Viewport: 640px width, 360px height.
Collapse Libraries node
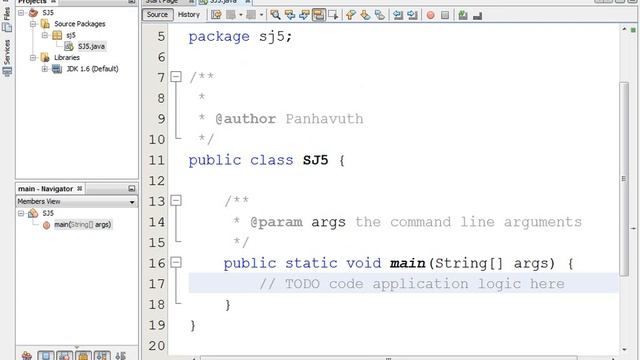(x=33, y=58)
